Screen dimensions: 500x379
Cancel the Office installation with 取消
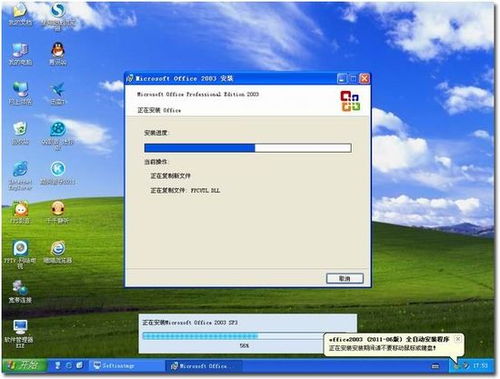click(344, 278)
